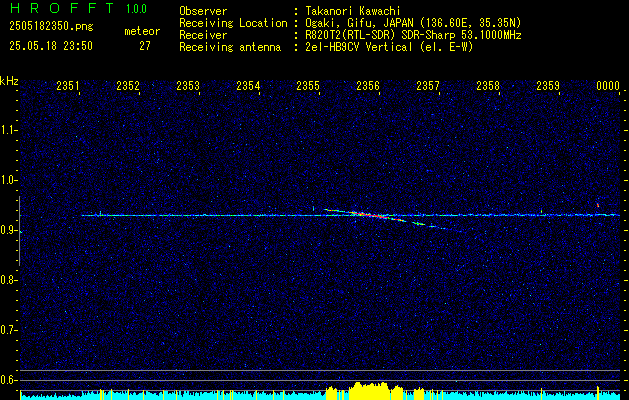The image size is (629, 400).
Task: Click the large yellow power peak at bottom
Action: (x=369, y=391)
